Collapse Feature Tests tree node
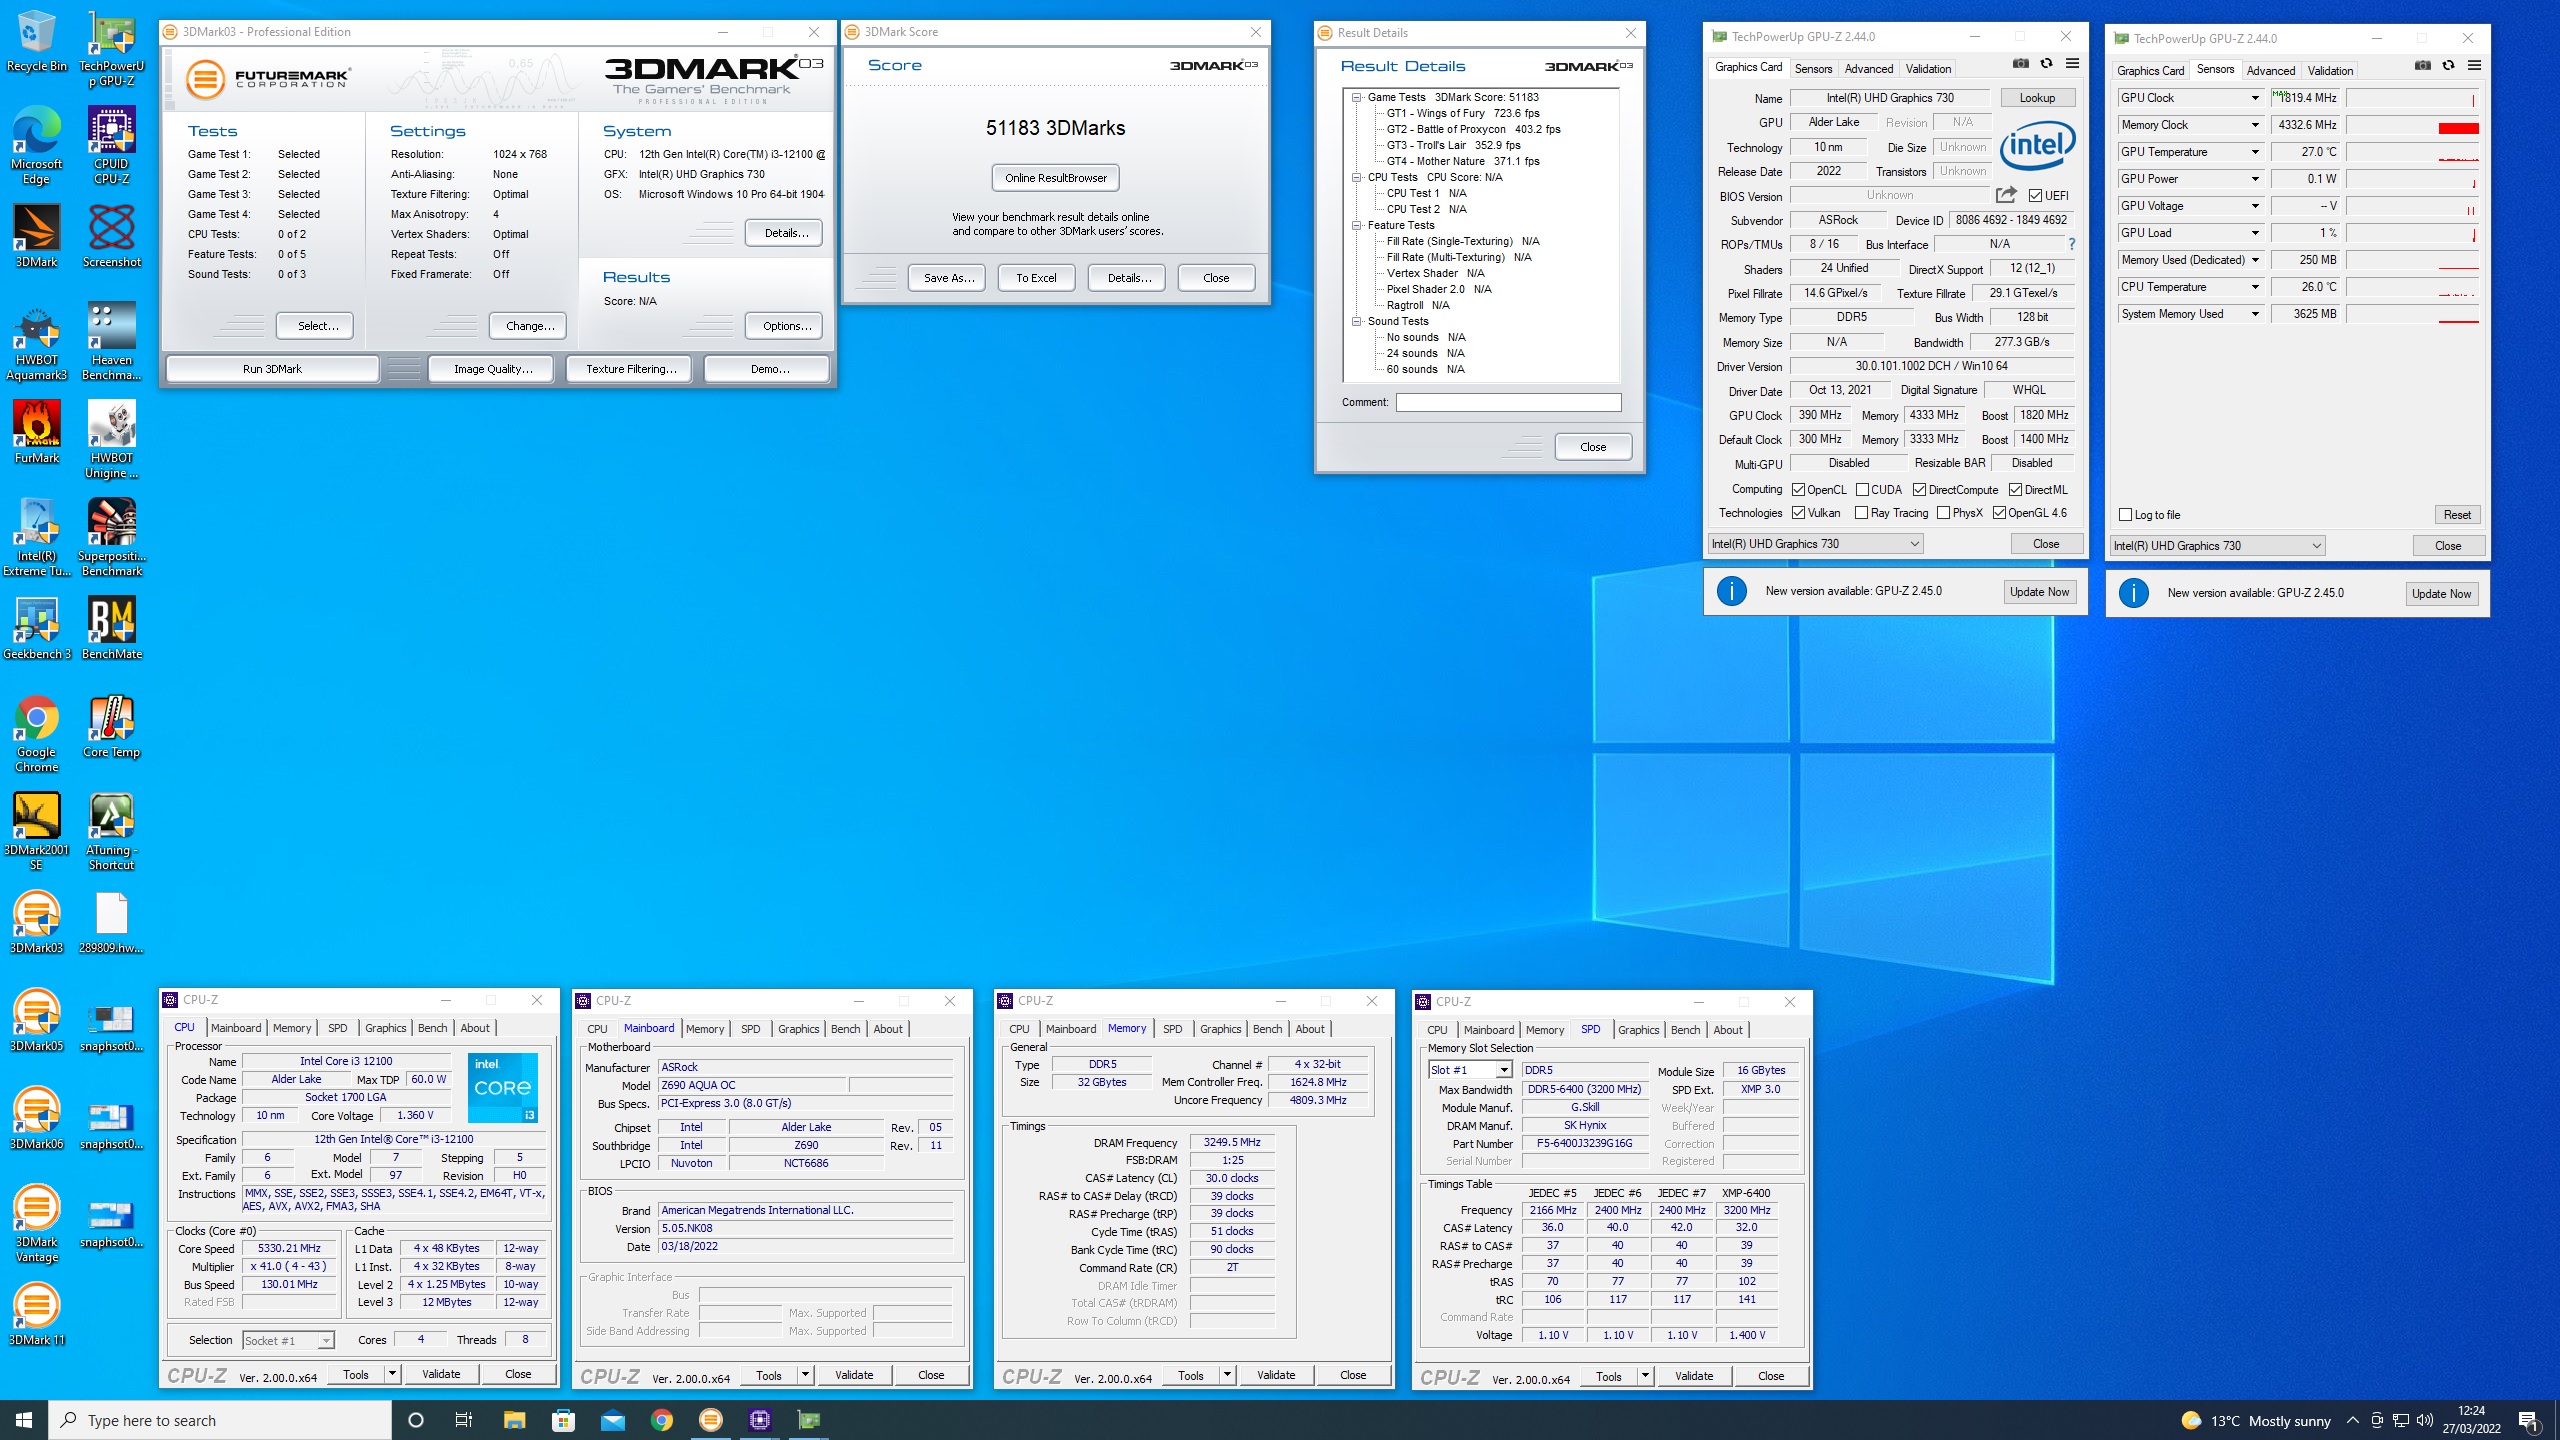Viewport: 2560px width, 1440px height. click(x=1357, y=225)
